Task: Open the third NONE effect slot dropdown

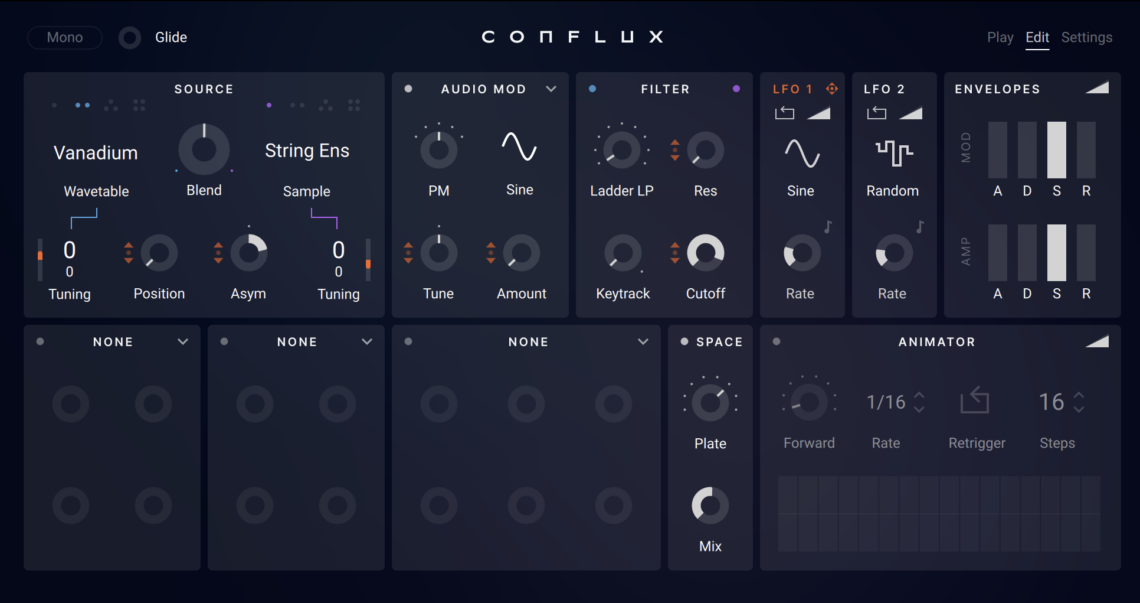Action: 643,342
